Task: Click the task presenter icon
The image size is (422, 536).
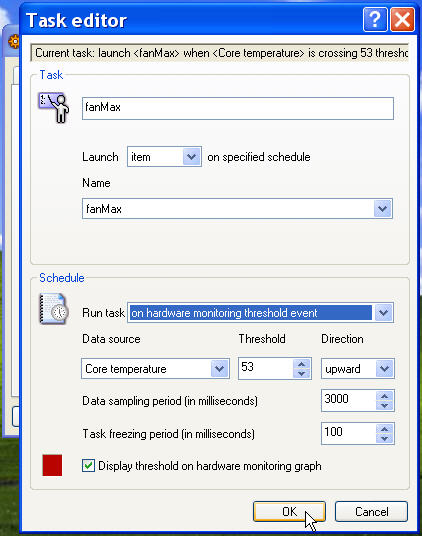Action: click(x=54, y=107)
